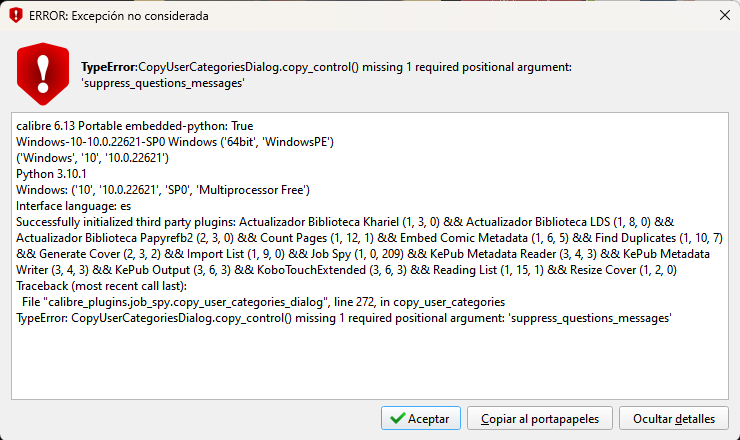The height and width of the screenshot is (440, 740).
Task: Click the small red shield title bar icon
Action: (15, 15)
